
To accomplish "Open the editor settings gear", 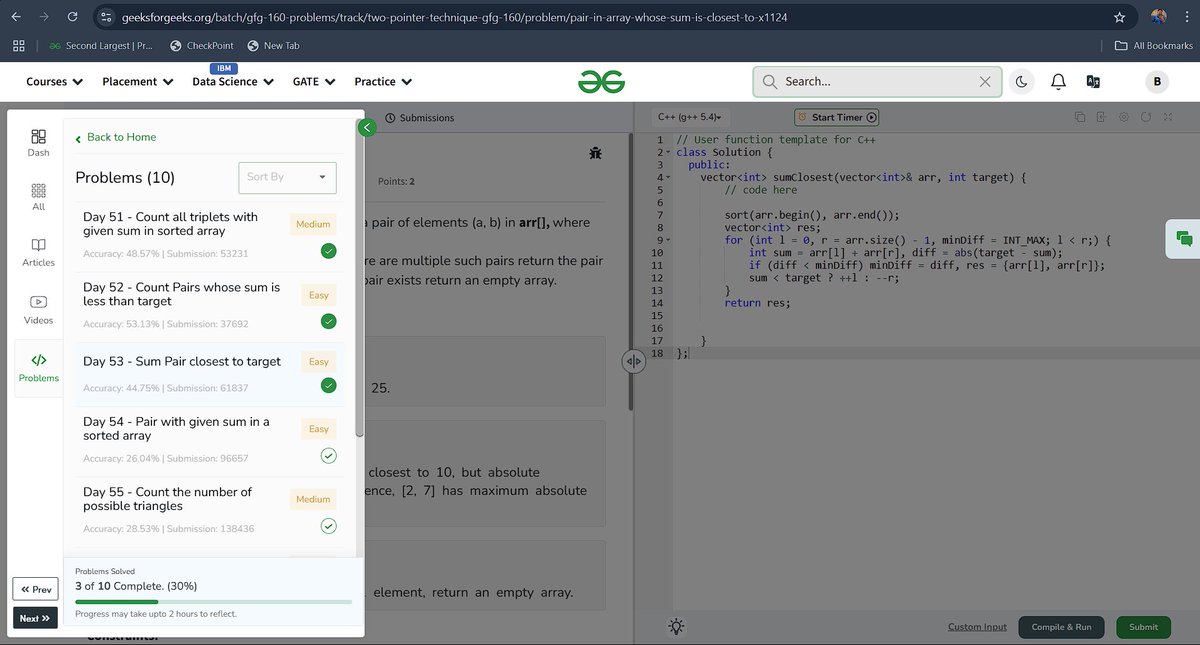I will coord(1124,117).
